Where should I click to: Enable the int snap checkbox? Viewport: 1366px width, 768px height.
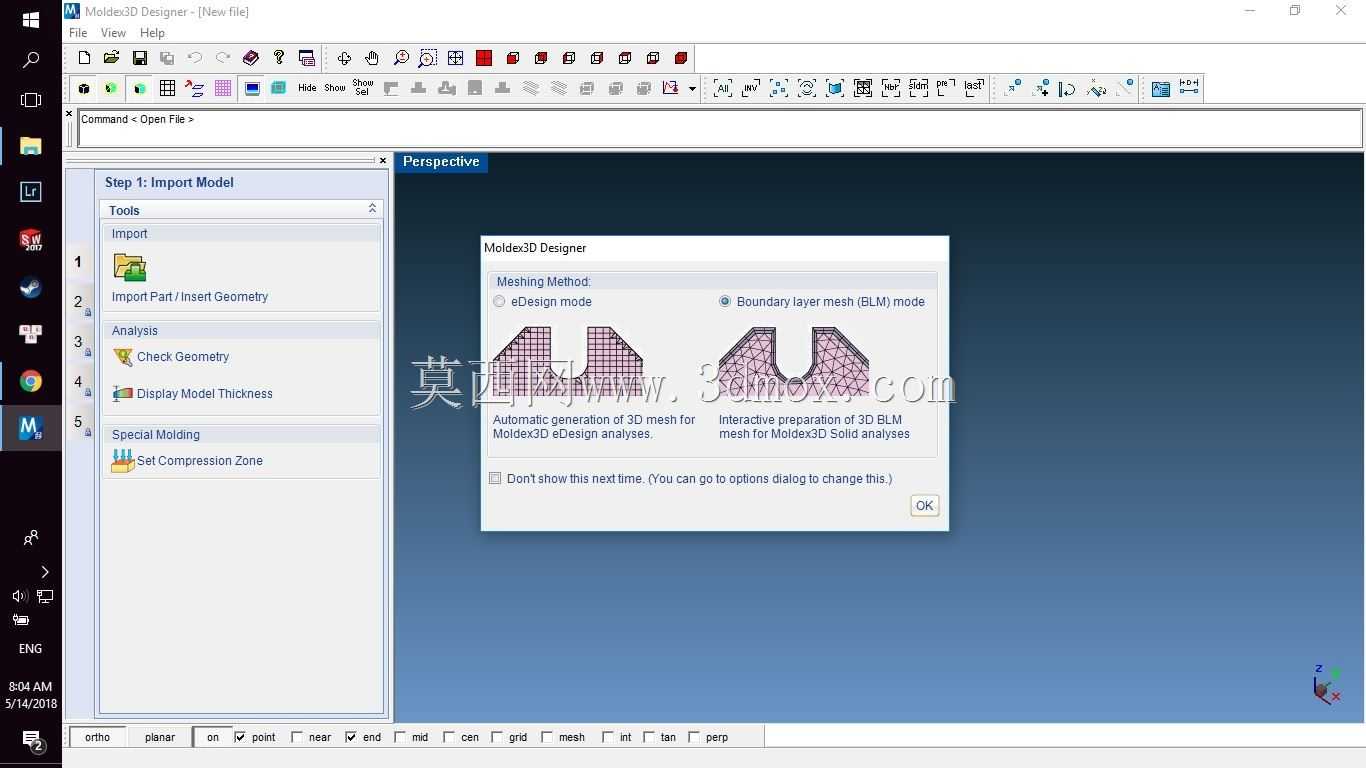pos(607,737)
